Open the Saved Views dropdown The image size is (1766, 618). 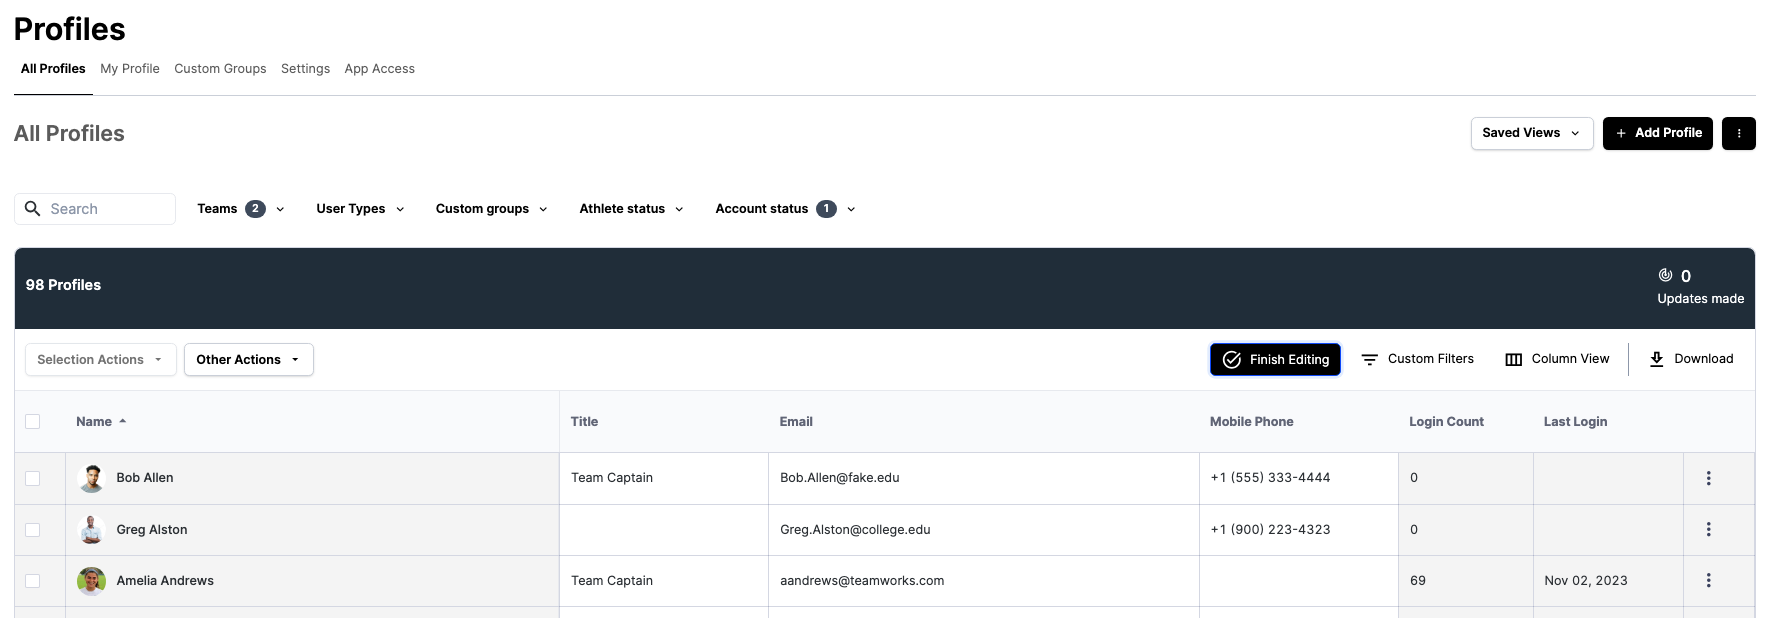pos(1531,133)
